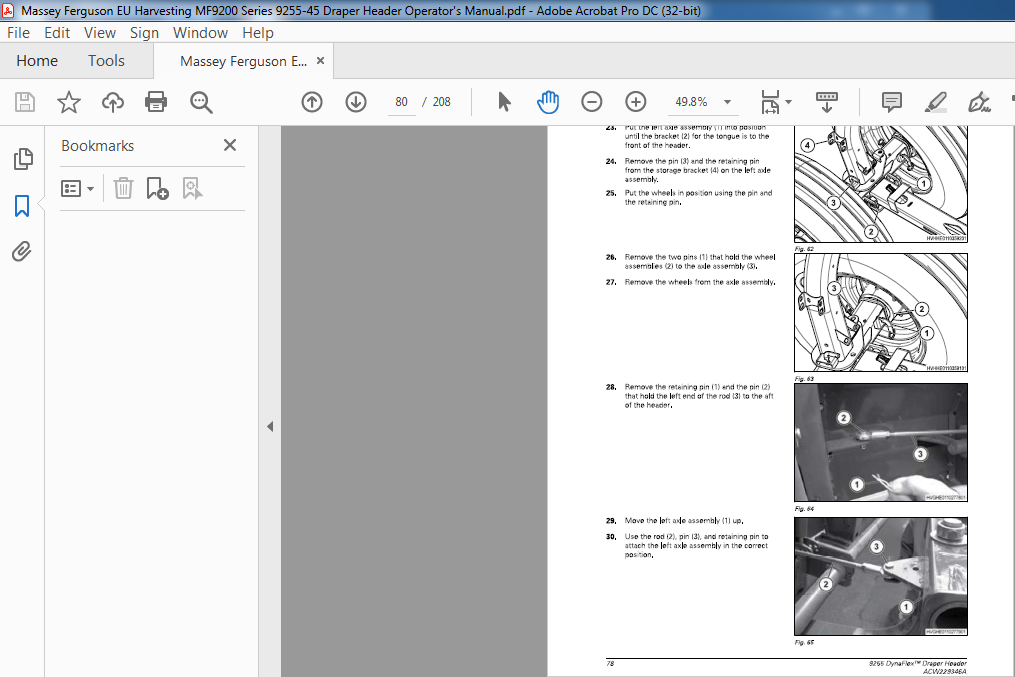Open the Window menu
The height and width of the screenshot is (677, 1015).
(200, 32)
